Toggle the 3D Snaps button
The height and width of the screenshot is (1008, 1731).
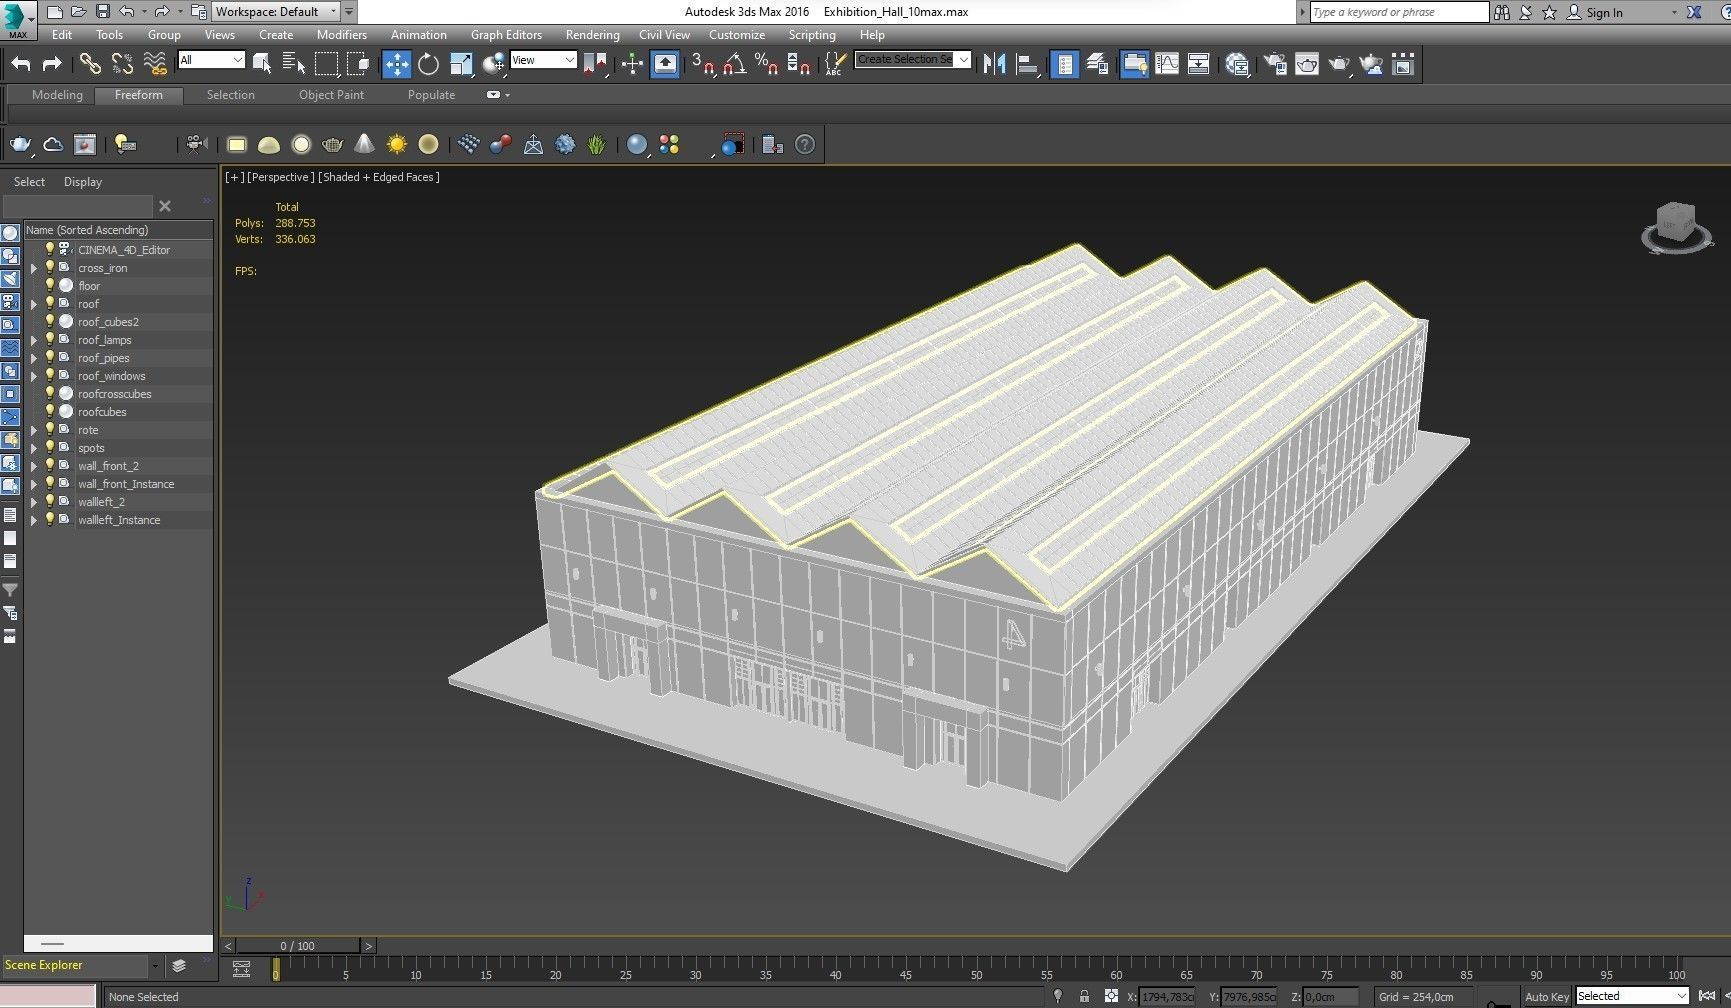703,64
